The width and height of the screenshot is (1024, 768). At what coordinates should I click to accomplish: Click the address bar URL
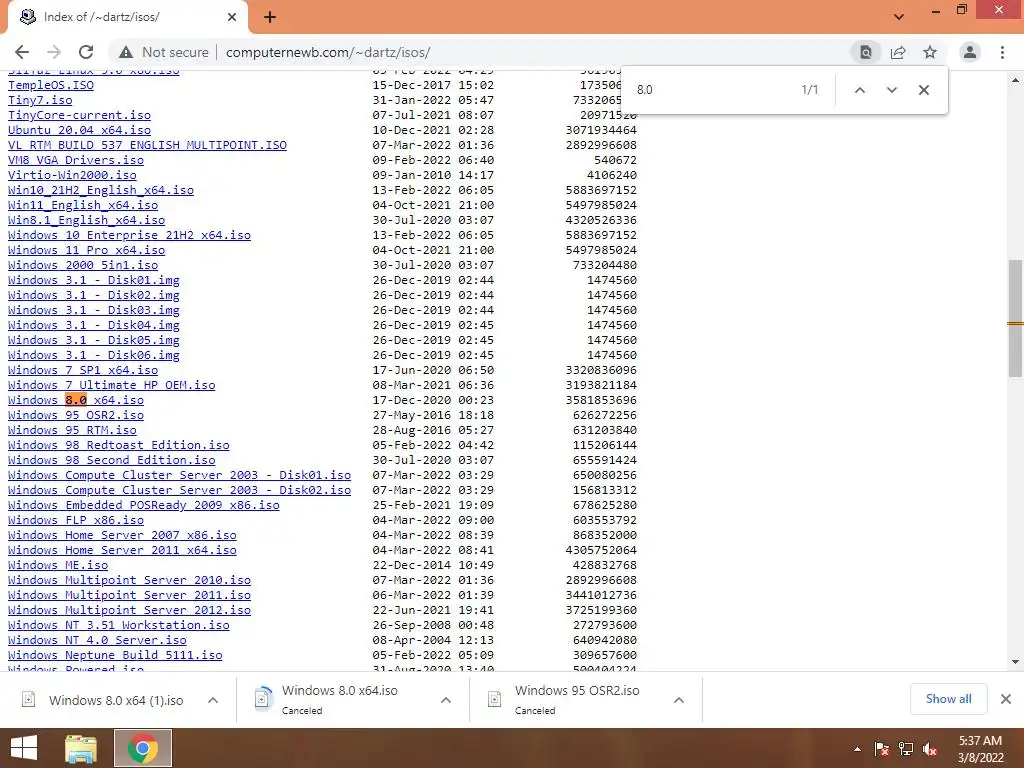pyautogui.click(x=328, y=52)
